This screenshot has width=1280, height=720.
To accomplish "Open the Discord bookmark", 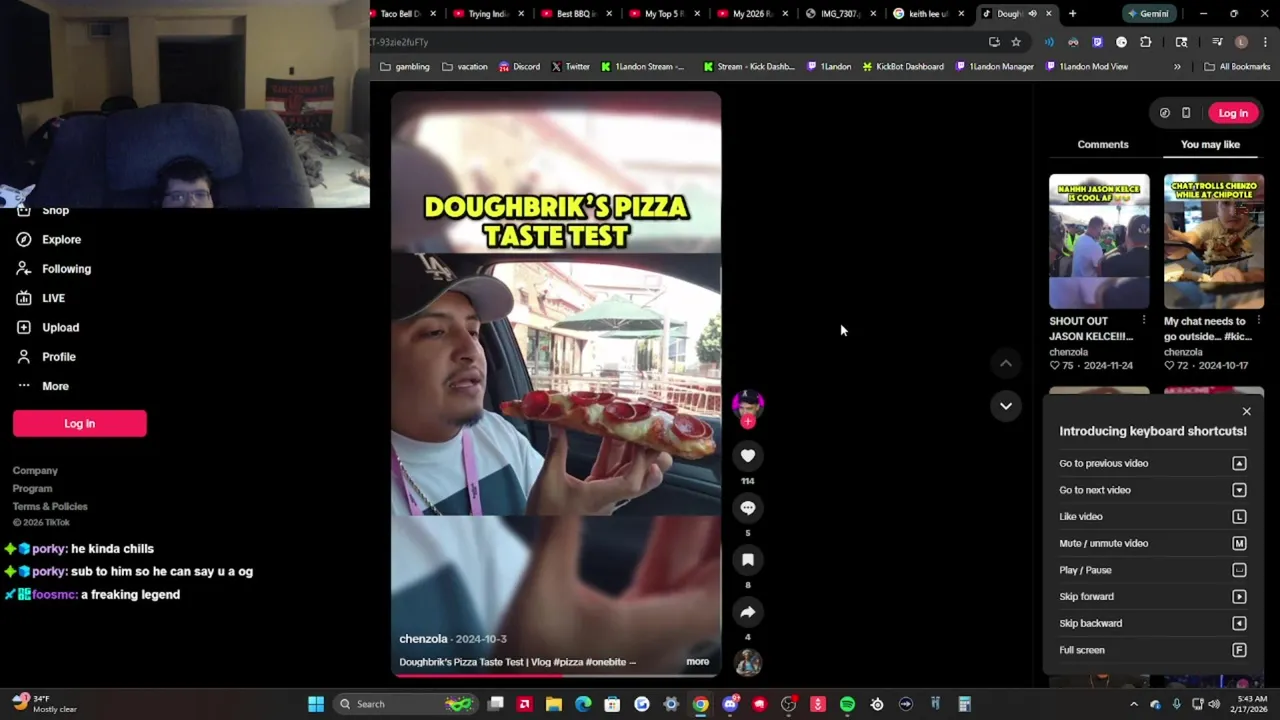I will [x=519, y=67].
